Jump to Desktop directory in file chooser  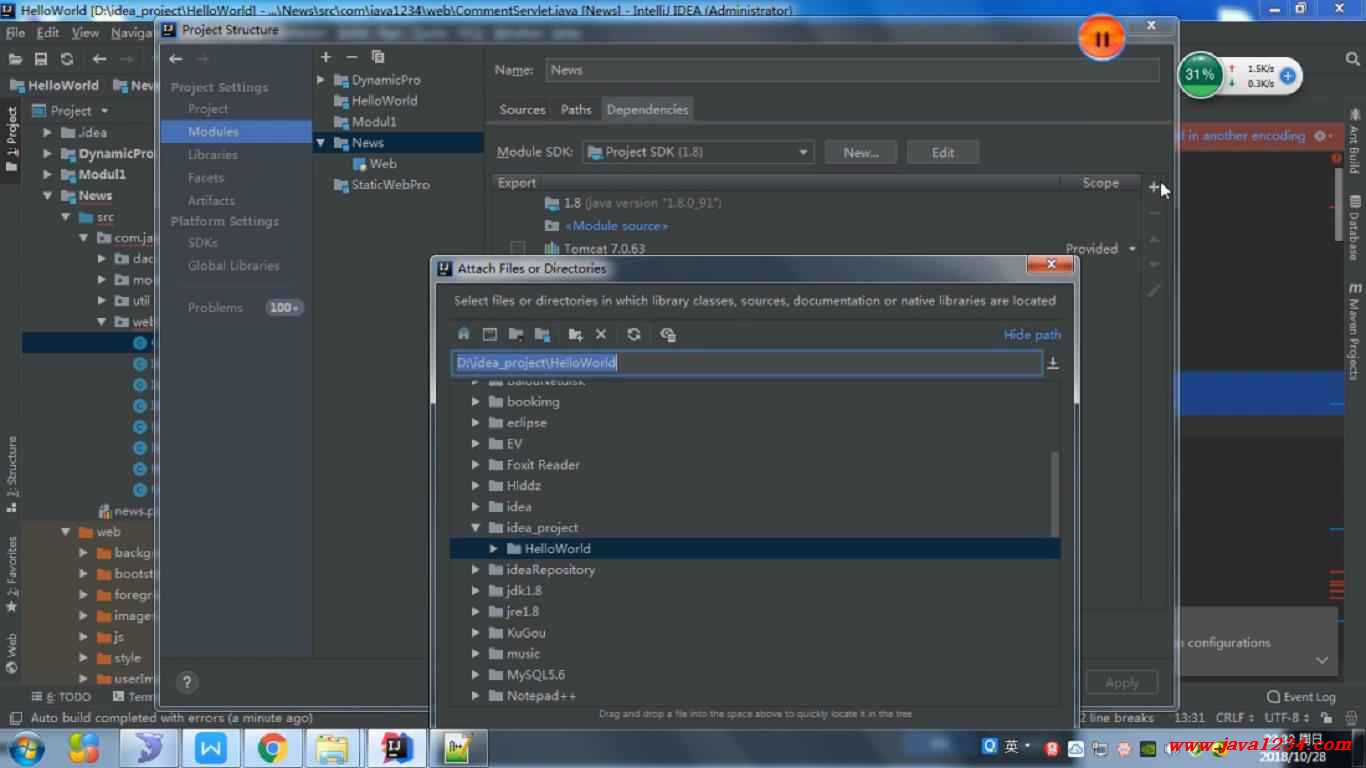coord(490,334)
